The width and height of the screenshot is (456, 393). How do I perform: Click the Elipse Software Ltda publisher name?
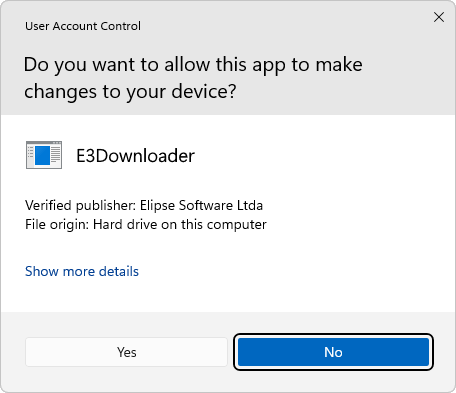click(x=201, y=205)
